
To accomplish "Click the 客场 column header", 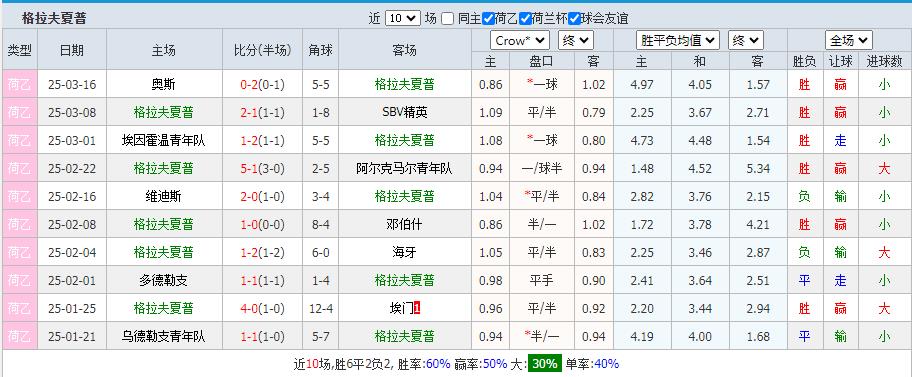I will [x=404, y=50].
